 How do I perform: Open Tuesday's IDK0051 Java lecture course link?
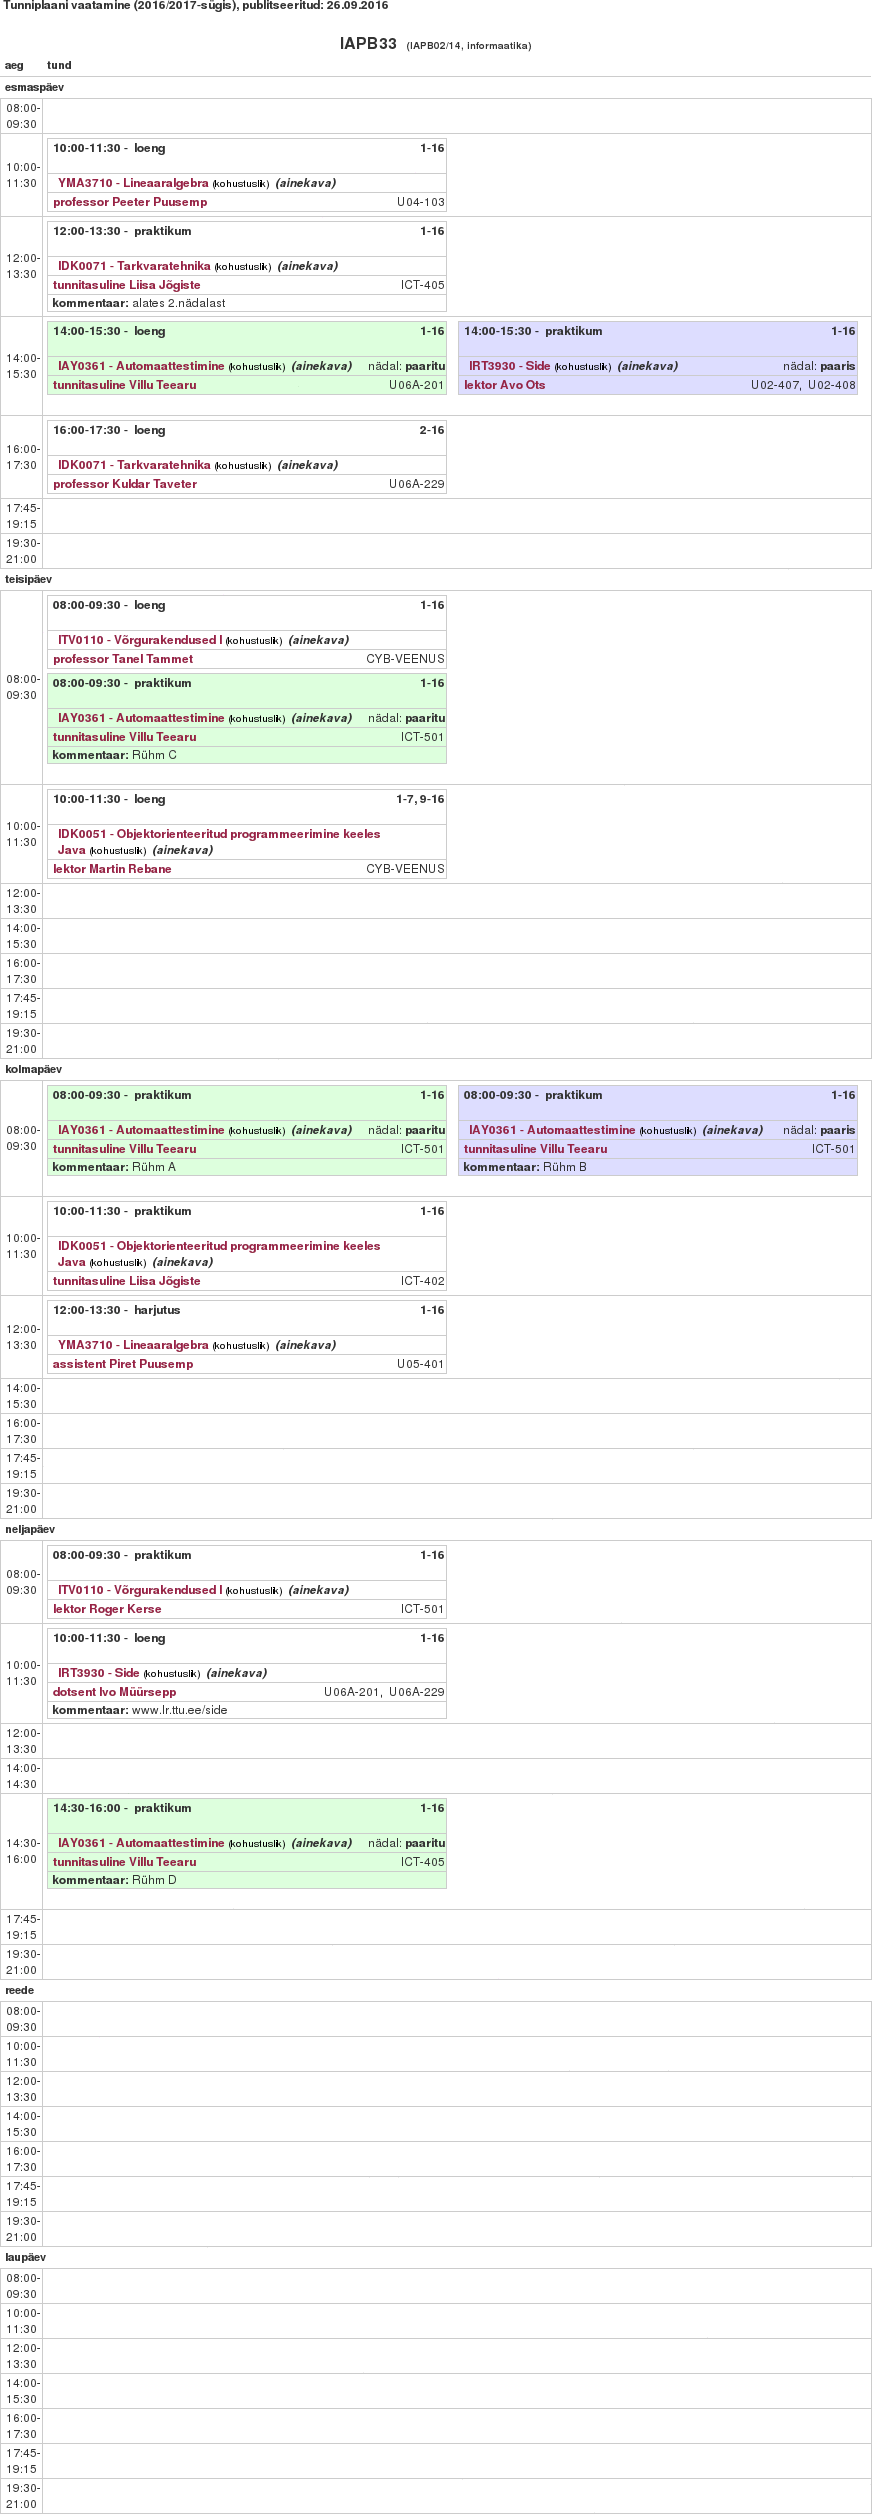click(x=219, y=834)
